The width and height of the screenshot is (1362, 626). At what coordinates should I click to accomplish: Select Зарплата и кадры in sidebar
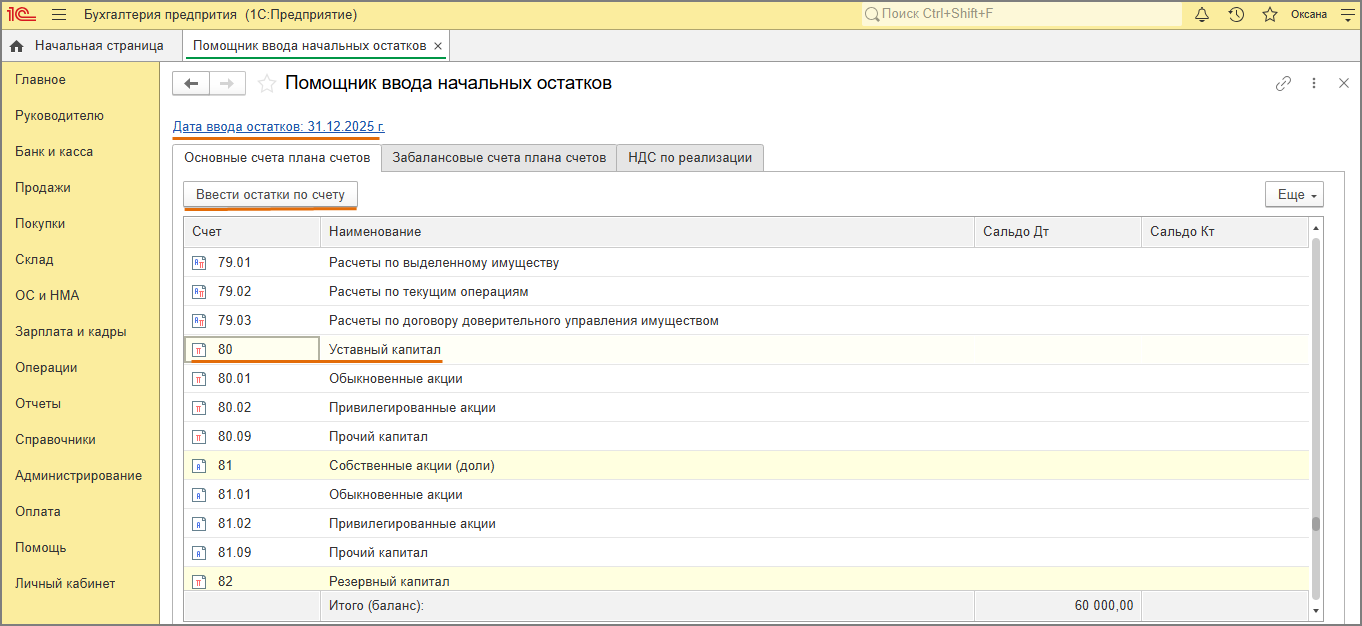[70, 332]
